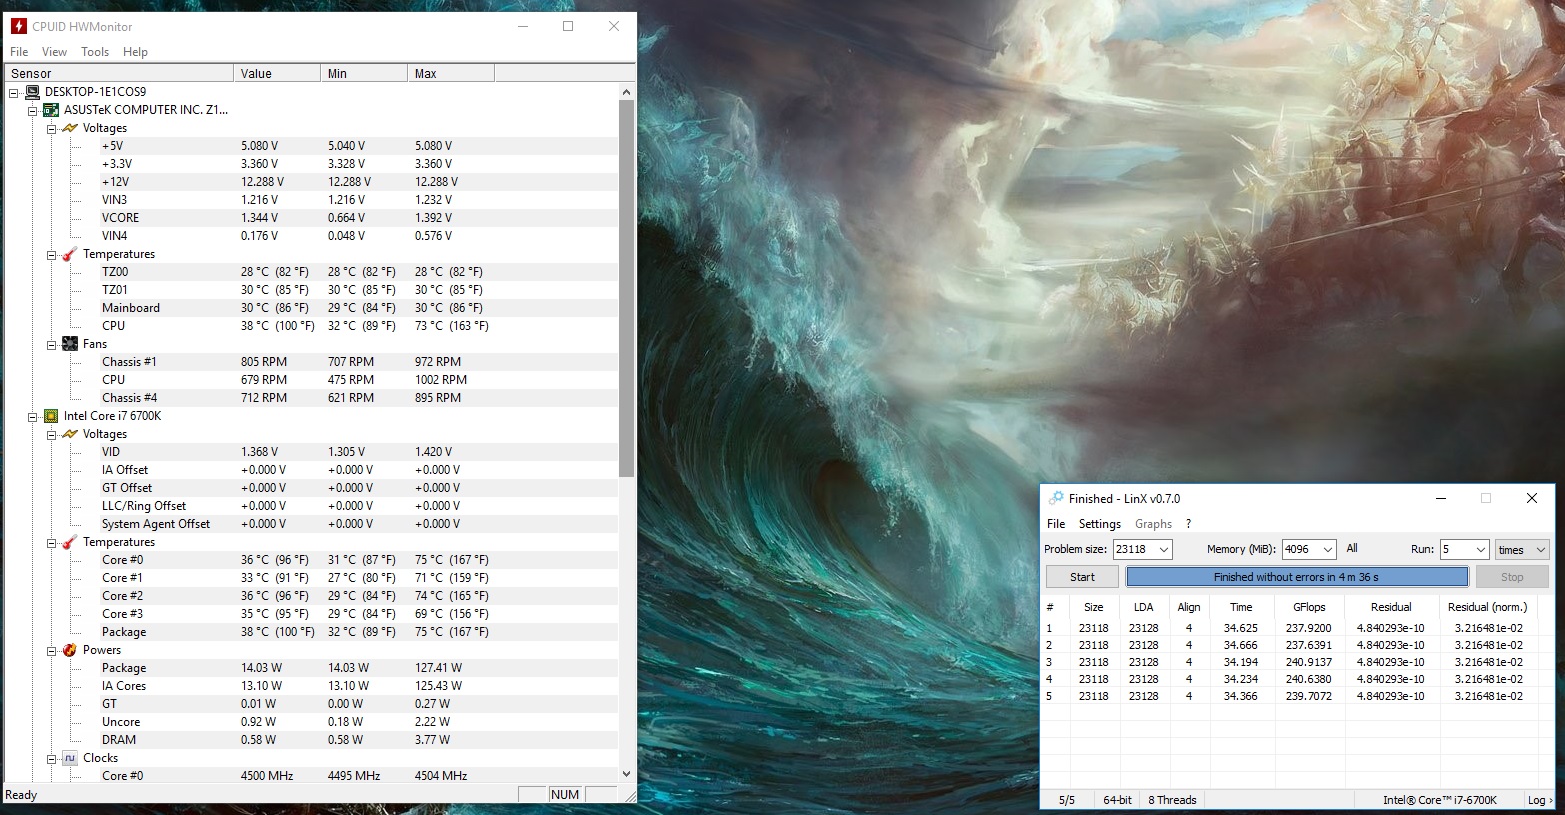Click the GFlops column header in LinX

coord(1309,607)
